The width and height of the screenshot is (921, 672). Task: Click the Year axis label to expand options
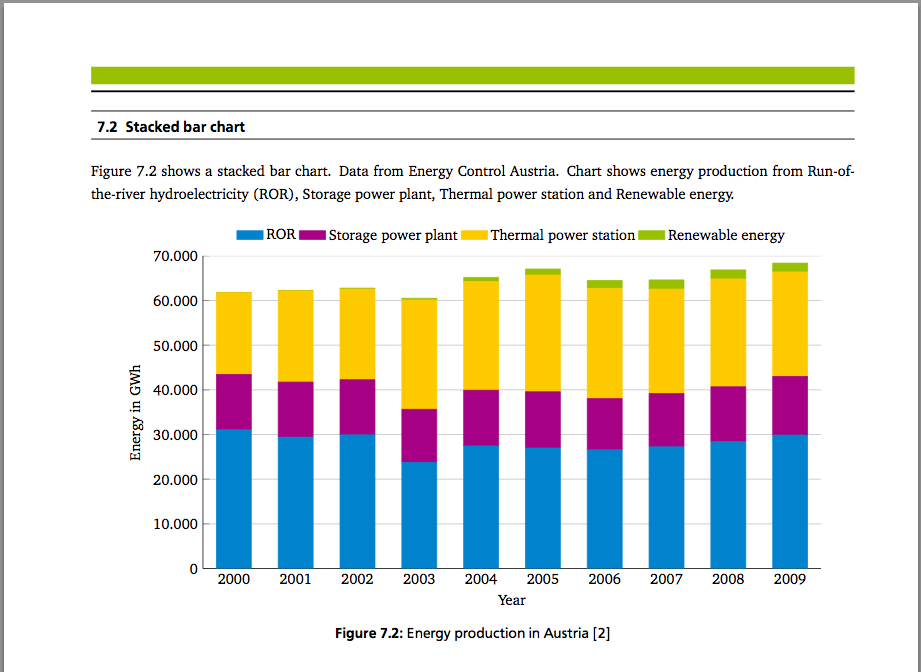coord(511,600)
